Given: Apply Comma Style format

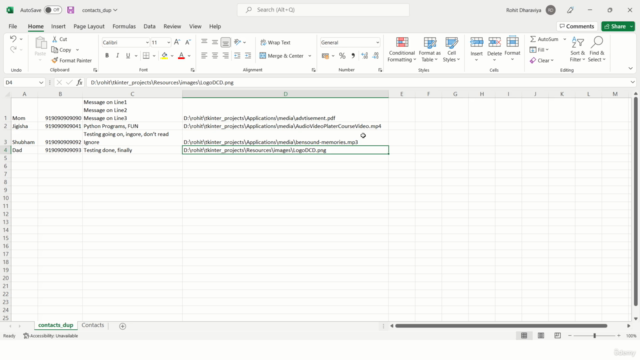Looking at the screenshot, I should (353, 56).
